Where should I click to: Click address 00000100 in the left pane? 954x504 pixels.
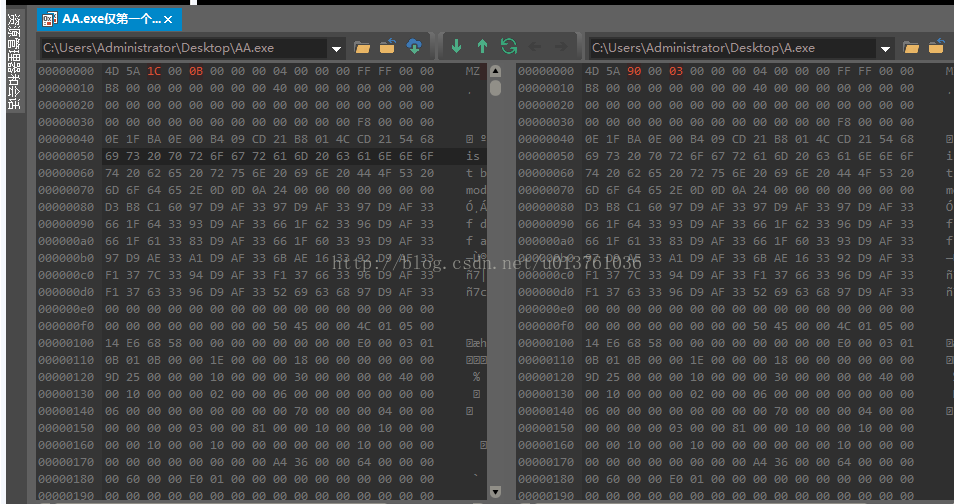click(66, 343)
